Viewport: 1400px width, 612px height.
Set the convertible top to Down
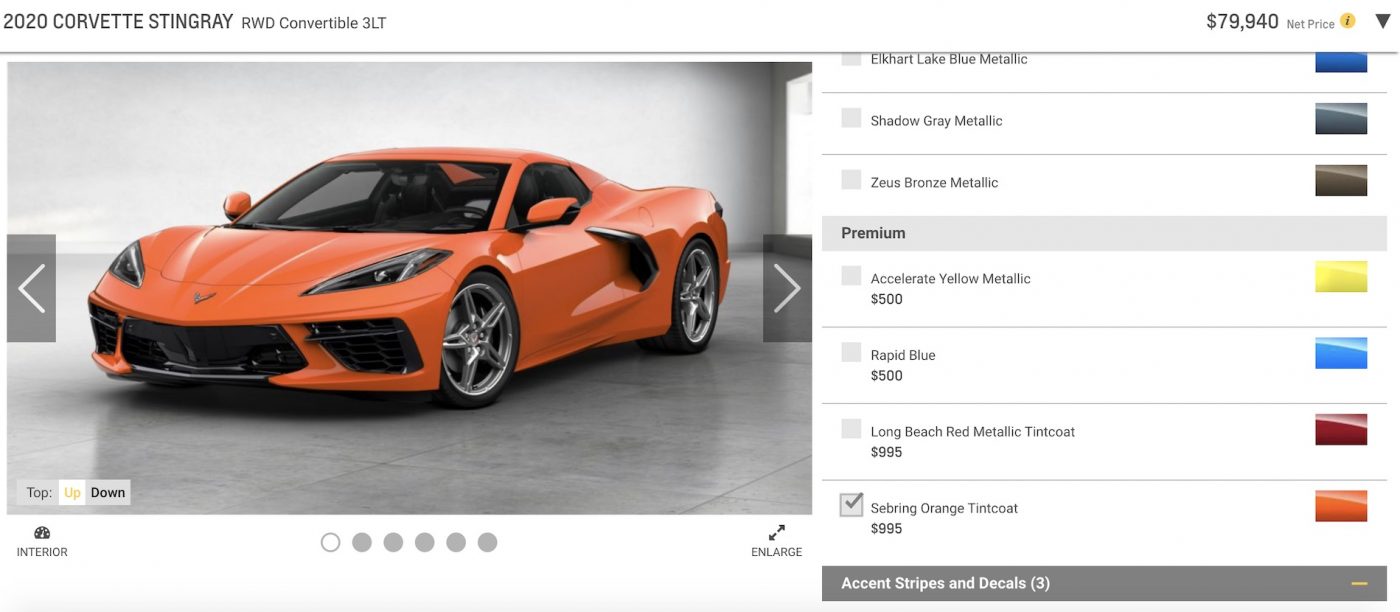click(x=107, y=492)
